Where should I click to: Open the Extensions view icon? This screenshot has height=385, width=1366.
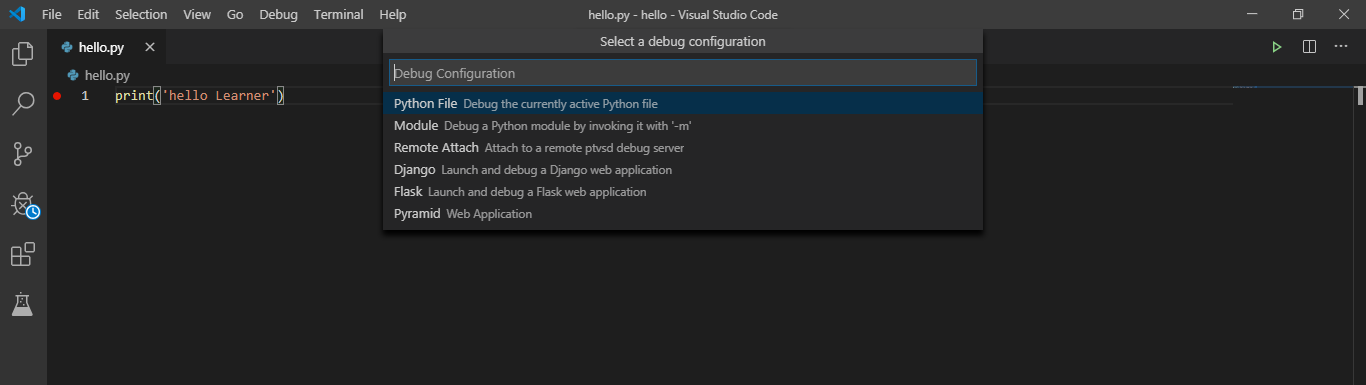(22, 255)
